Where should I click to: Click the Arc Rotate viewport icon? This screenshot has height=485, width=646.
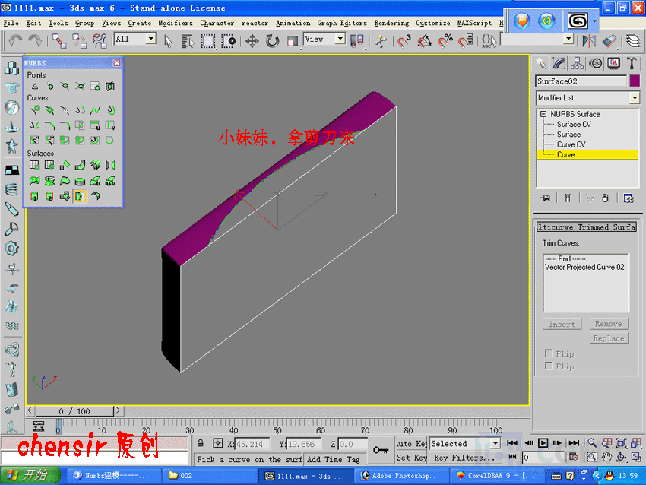click(621, 457)
